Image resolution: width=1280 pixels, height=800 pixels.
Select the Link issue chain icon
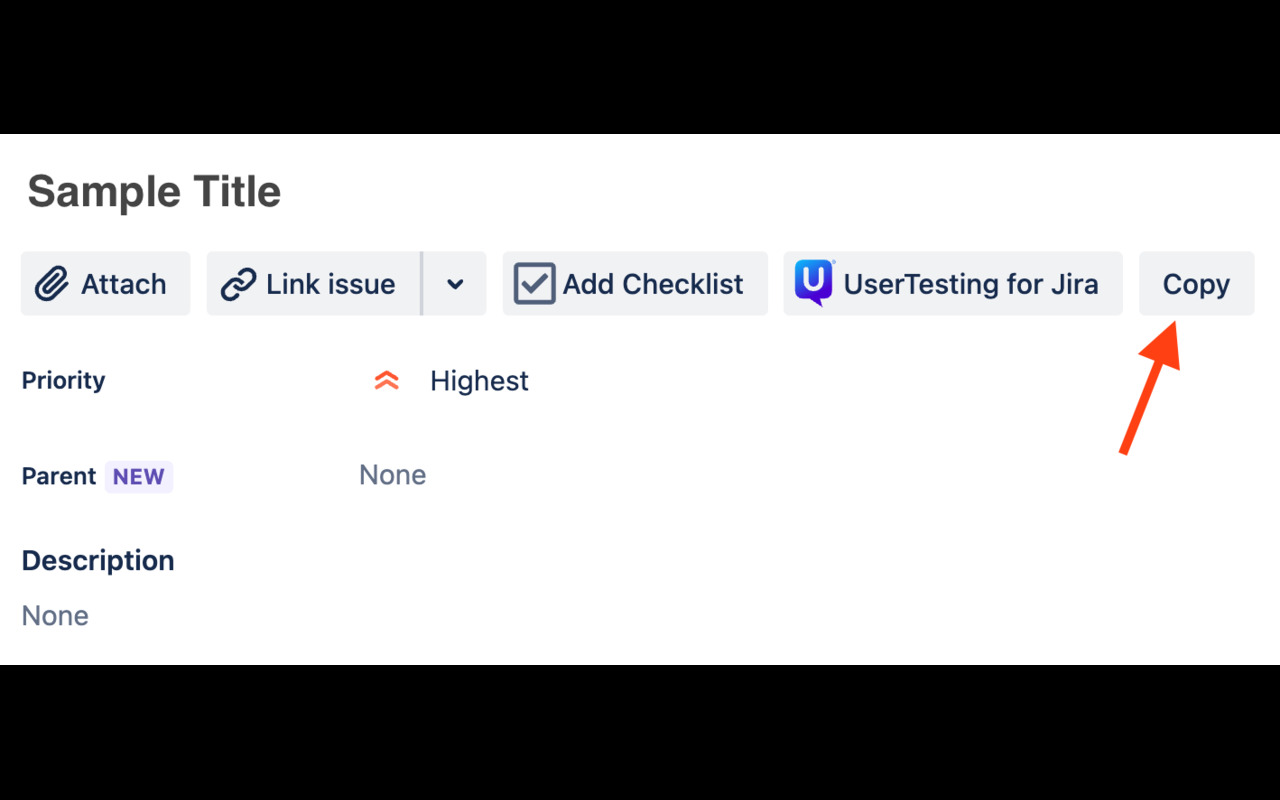tap(237, 283)
